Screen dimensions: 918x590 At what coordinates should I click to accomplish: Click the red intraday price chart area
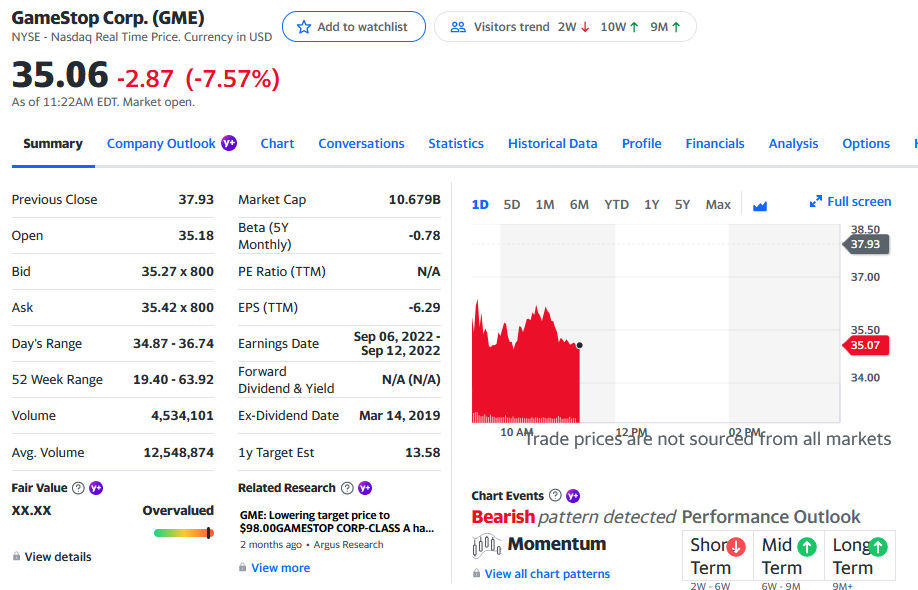click(525, 375)
